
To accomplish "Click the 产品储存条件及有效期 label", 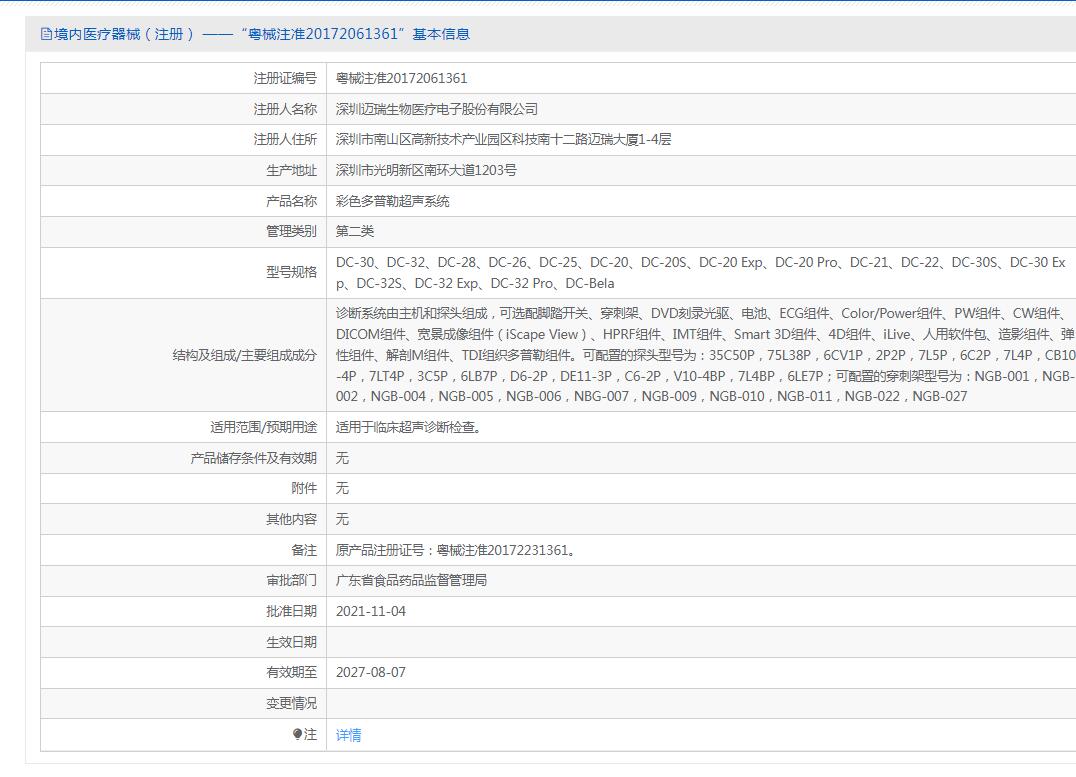I will [254, 458].
